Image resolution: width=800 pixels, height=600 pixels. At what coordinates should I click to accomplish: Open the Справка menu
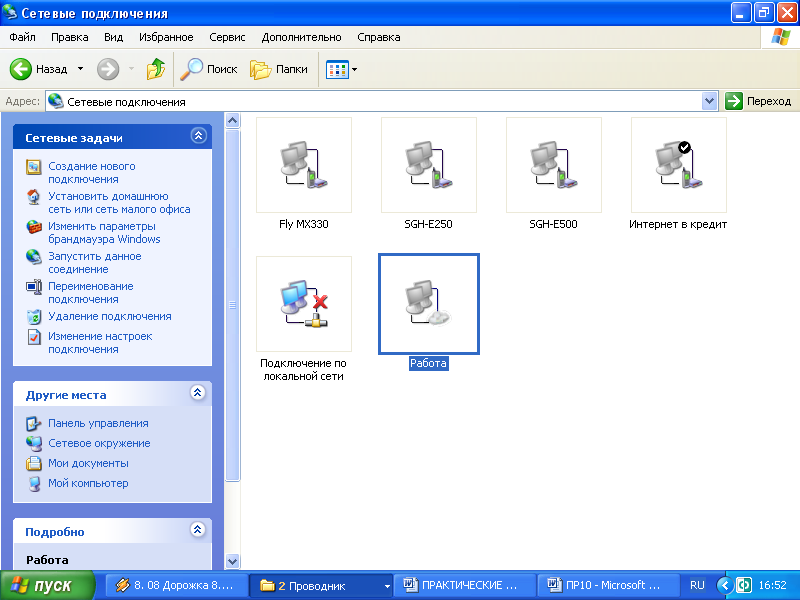[379, 37]
